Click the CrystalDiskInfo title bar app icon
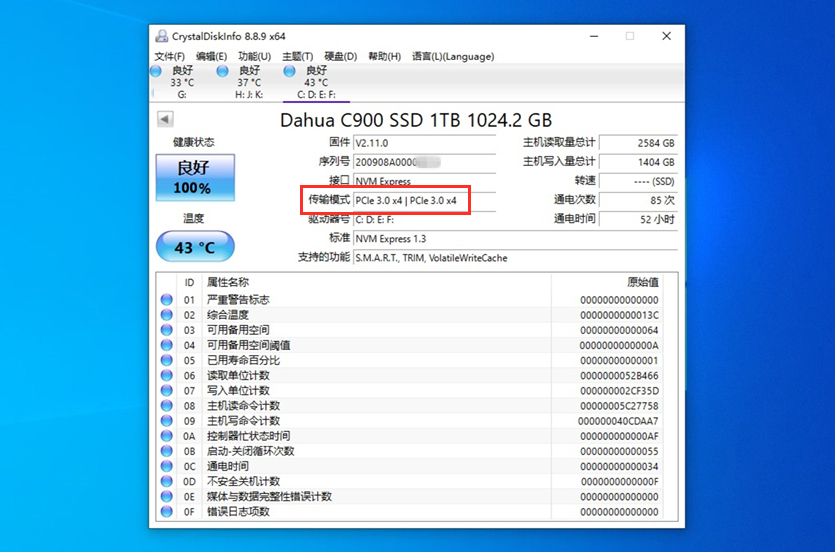 [x=161, y=36]
